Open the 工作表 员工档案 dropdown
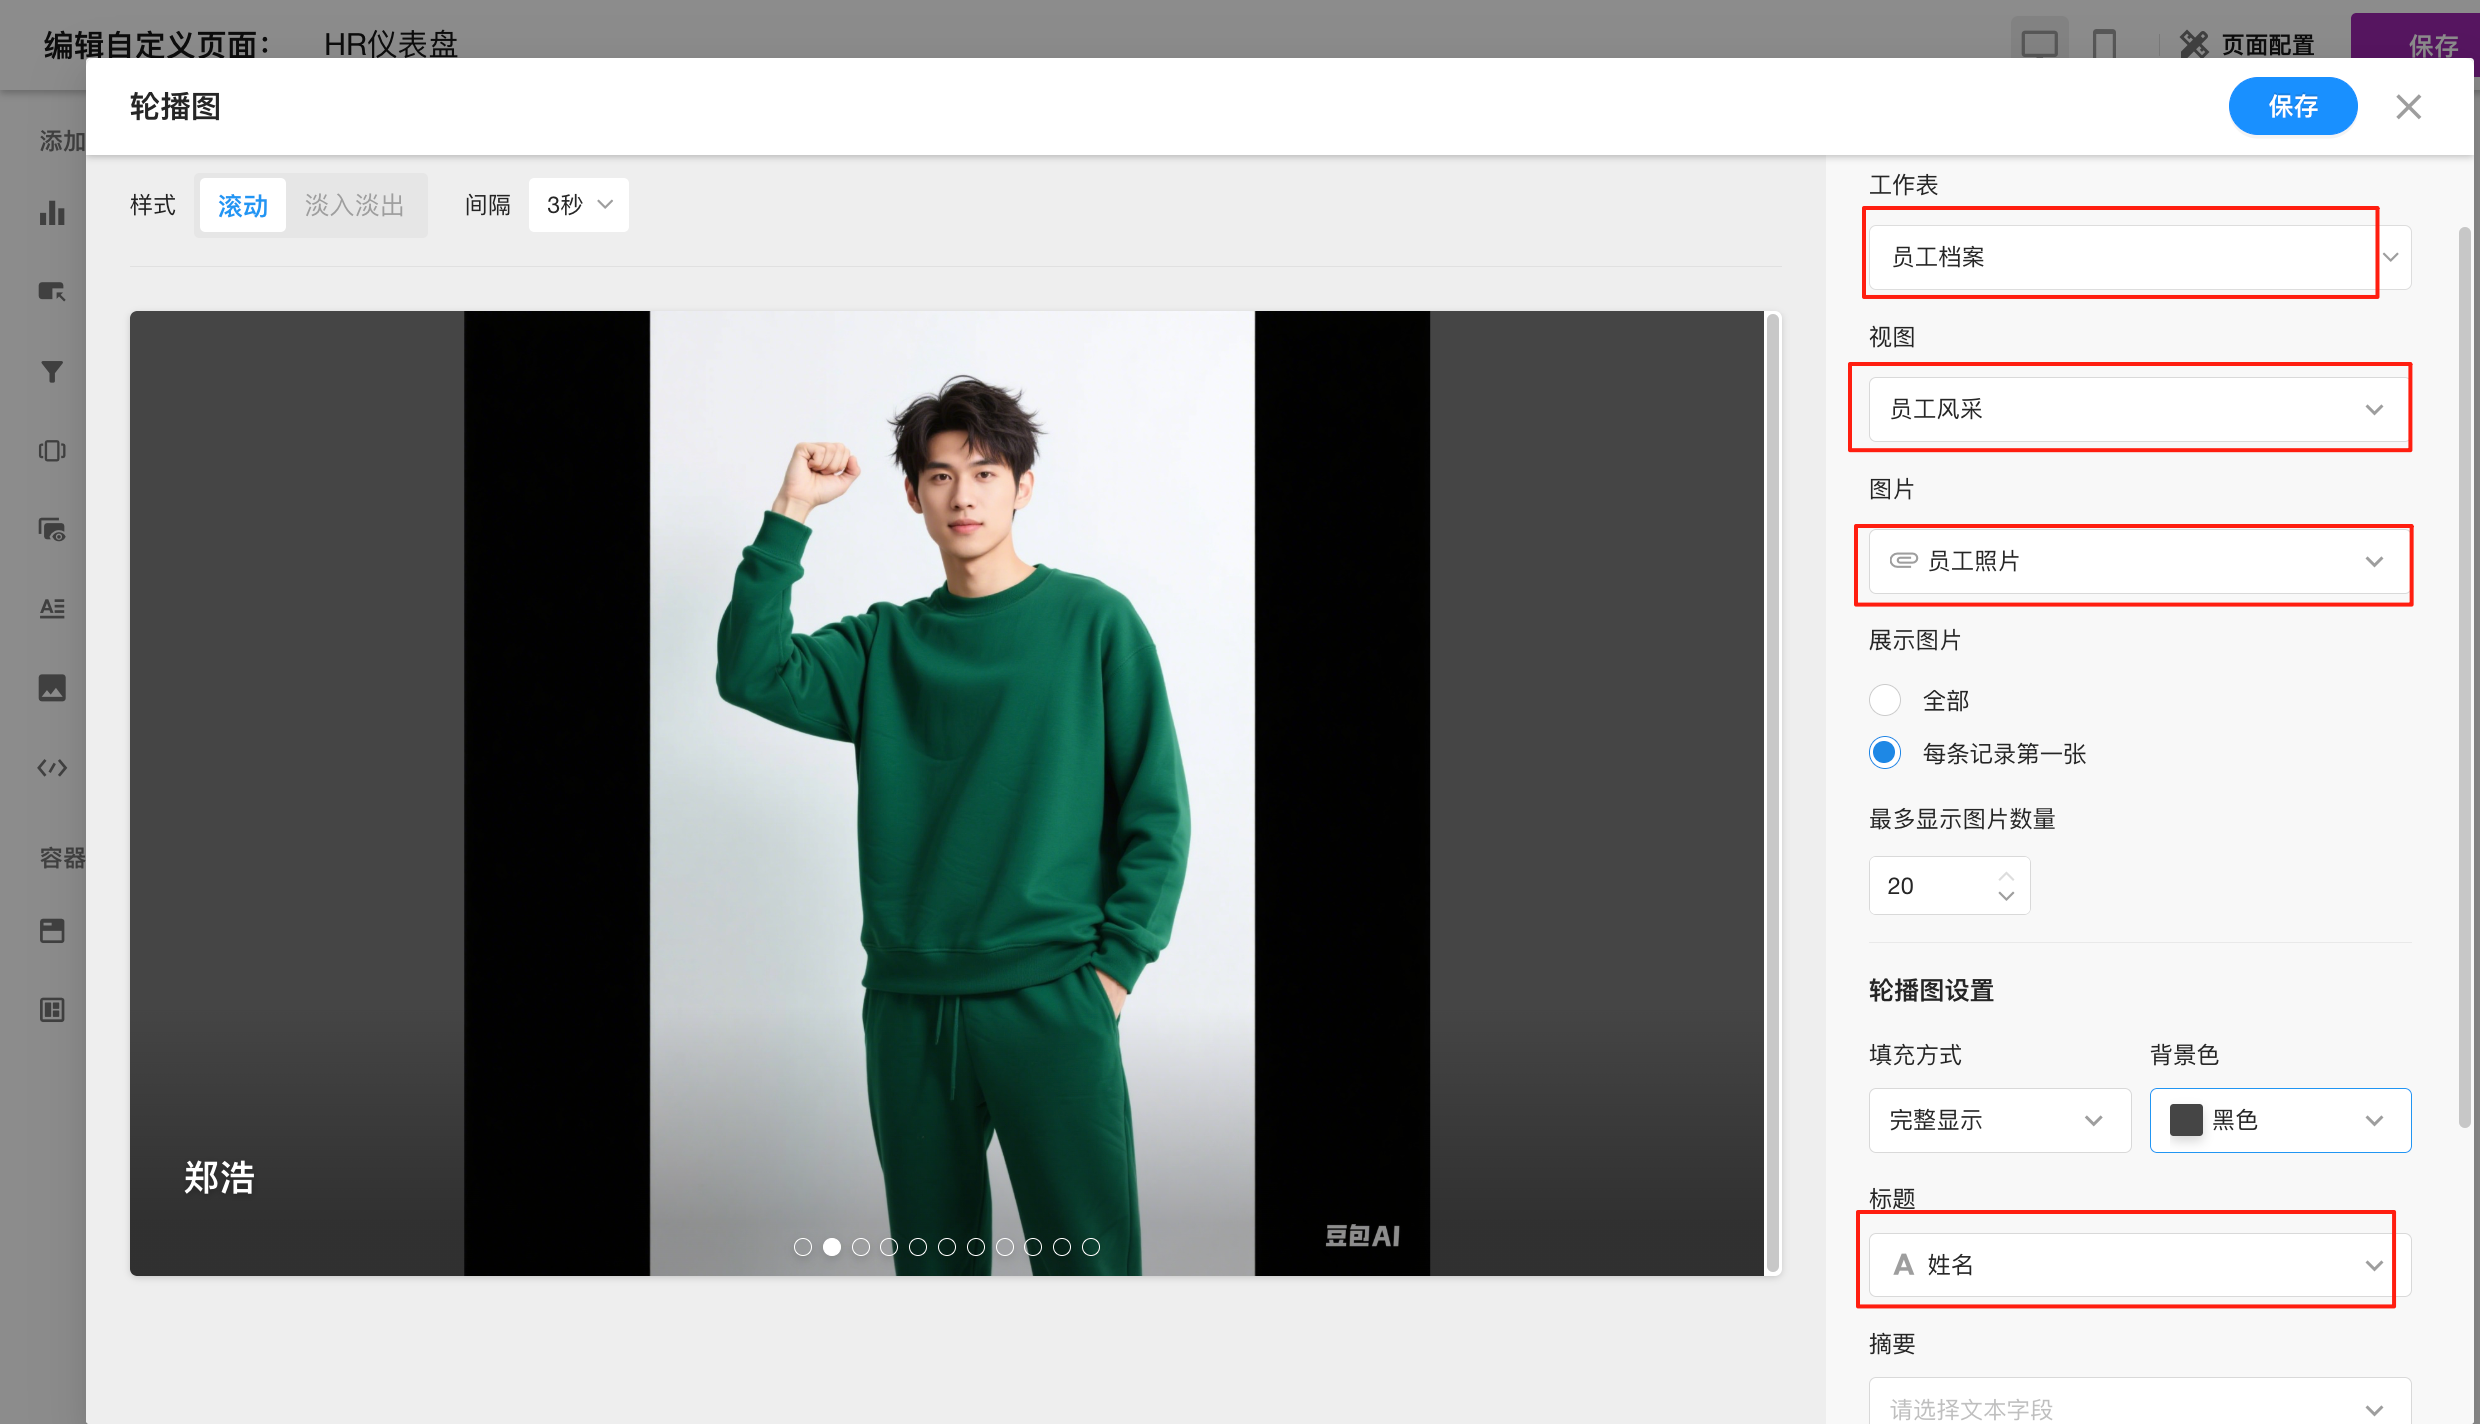Viewport: 2480px width, 1424px height. click(x=2140, y=257)
